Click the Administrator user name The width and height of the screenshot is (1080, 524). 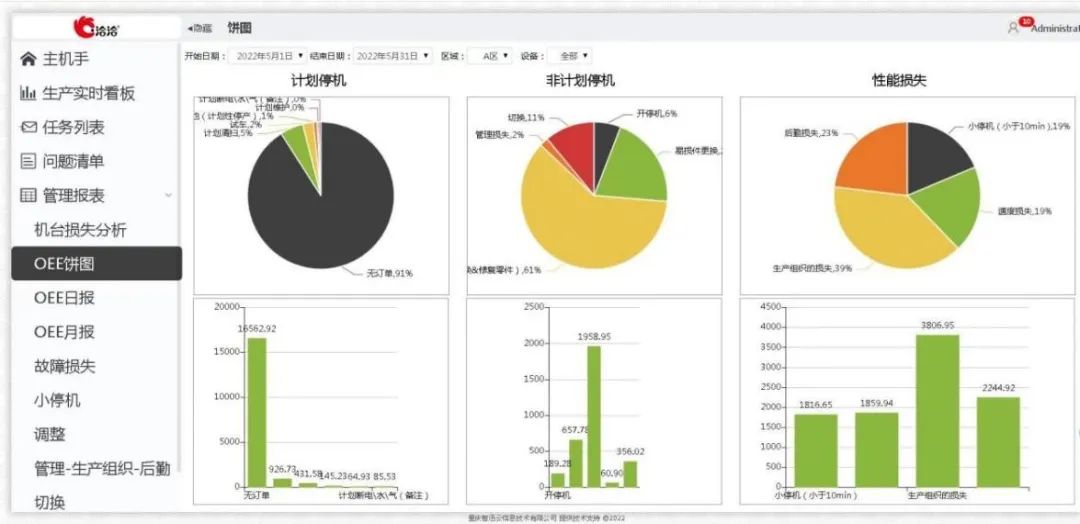[x=1055, y=29]
